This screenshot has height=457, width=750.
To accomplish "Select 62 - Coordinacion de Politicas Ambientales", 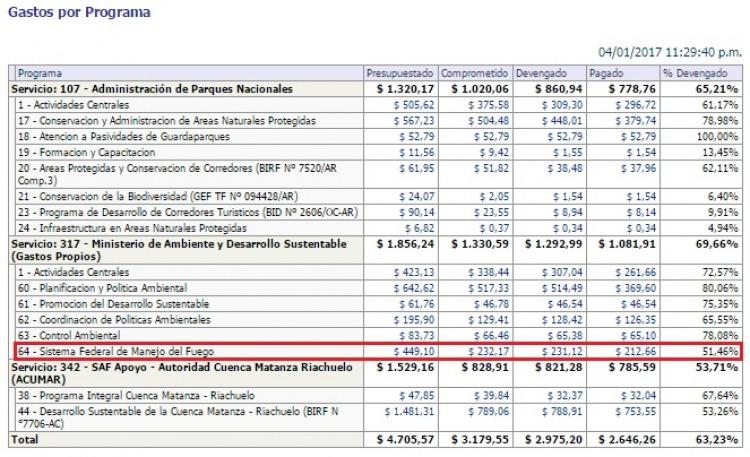I will pyautogui.click(x=114, y=320).
